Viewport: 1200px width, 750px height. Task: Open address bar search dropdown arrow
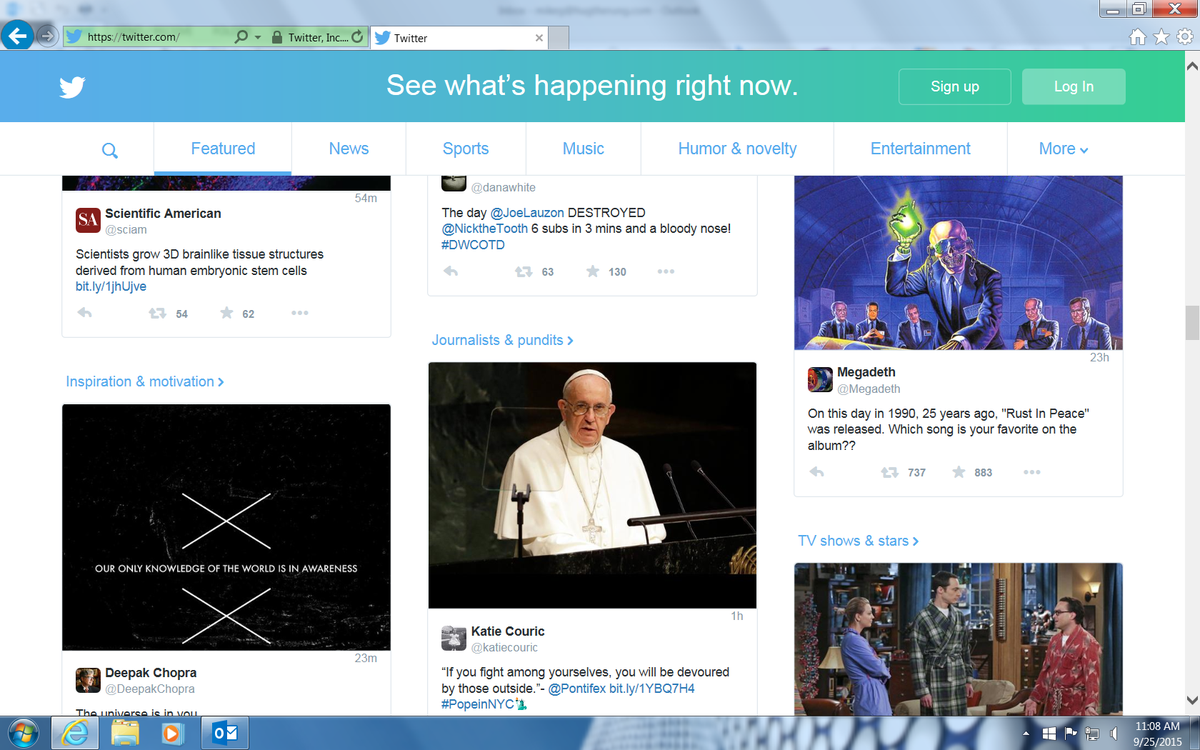259,37
